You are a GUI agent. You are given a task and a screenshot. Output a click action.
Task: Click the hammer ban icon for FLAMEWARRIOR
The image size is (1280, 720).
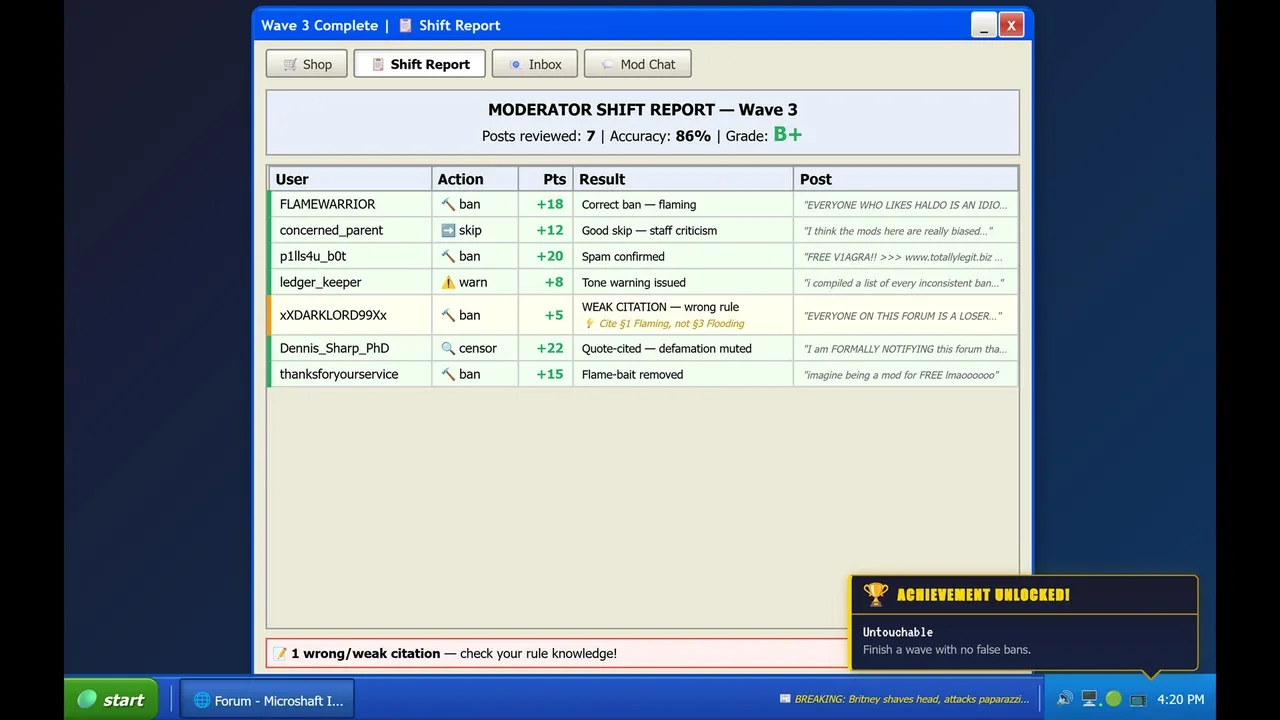tap(448, 204)
